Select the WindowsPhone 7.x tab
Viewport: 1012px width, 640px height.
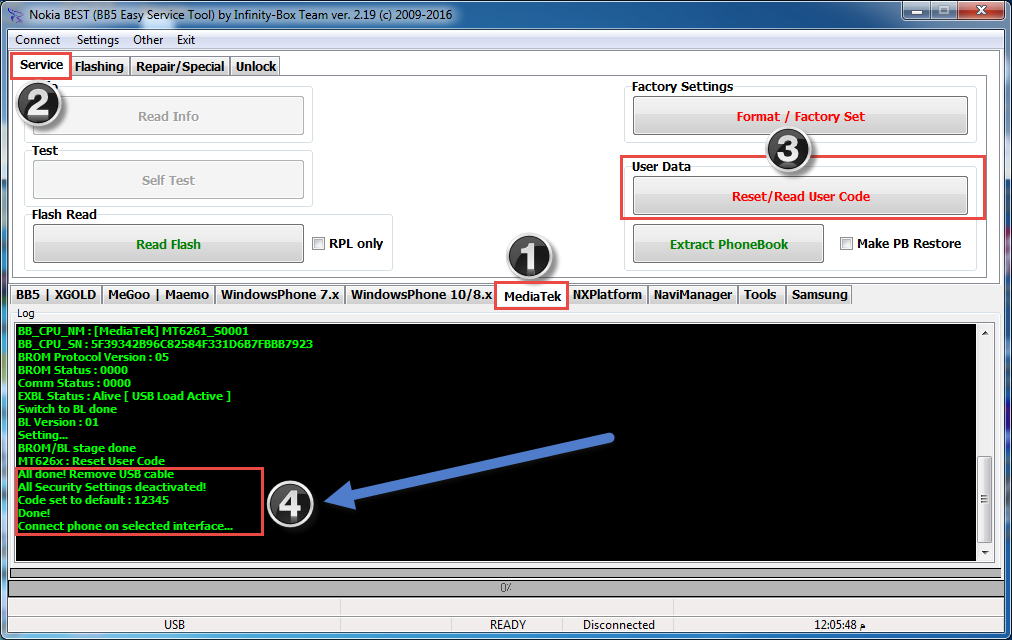click(x=280, y=295)
